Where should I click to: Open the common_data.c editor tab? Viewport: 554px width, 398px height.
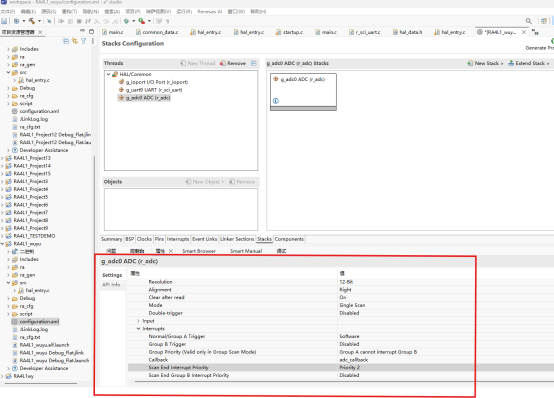click(x=157, y=32)
